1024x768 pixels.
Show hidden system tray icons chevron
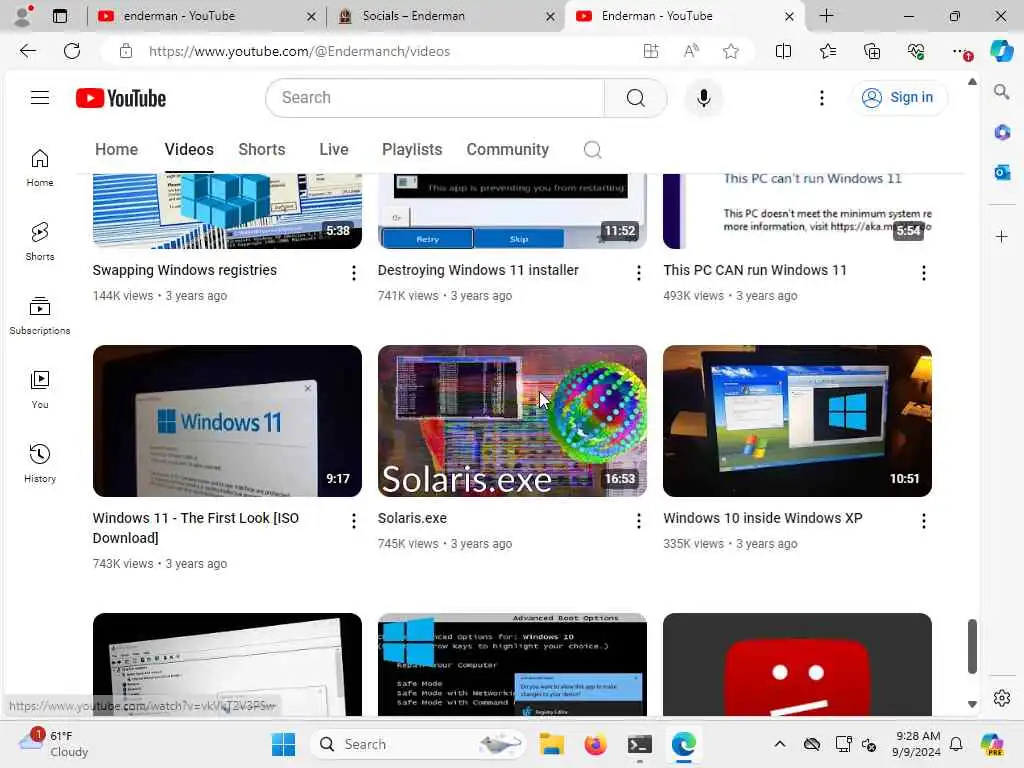pyautogui.click(x=780, y=744)
